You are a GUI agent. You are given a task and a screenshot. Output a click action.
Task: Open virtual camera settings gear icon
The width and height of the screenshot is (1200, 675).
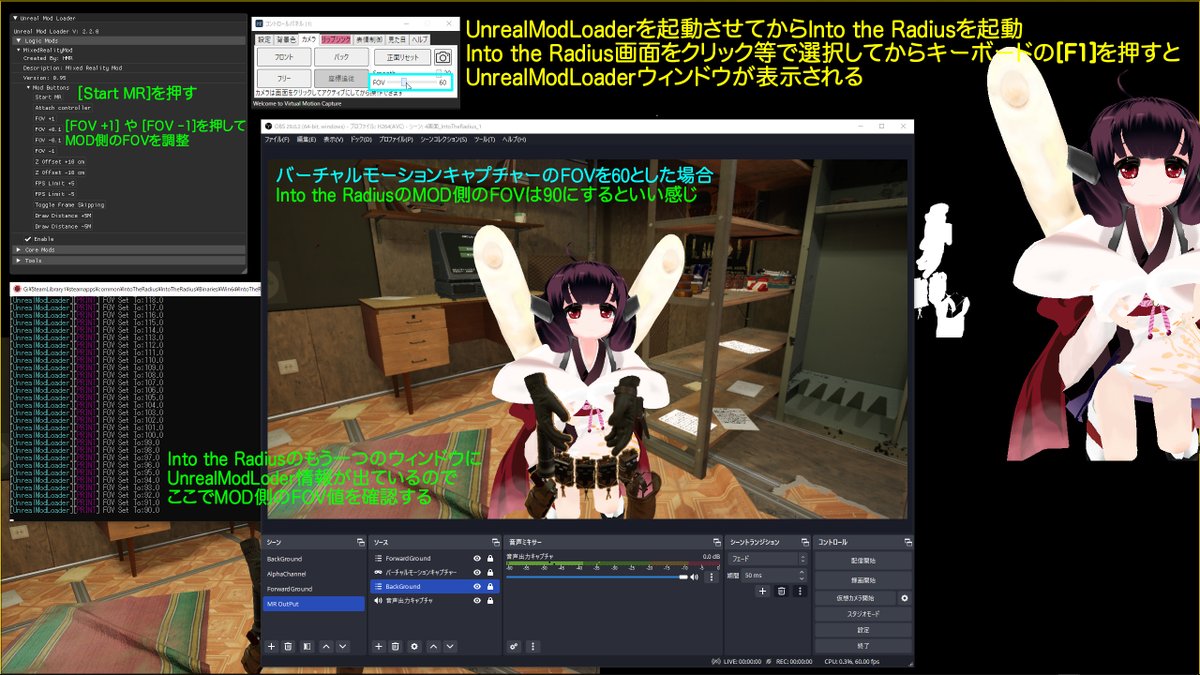904,598
